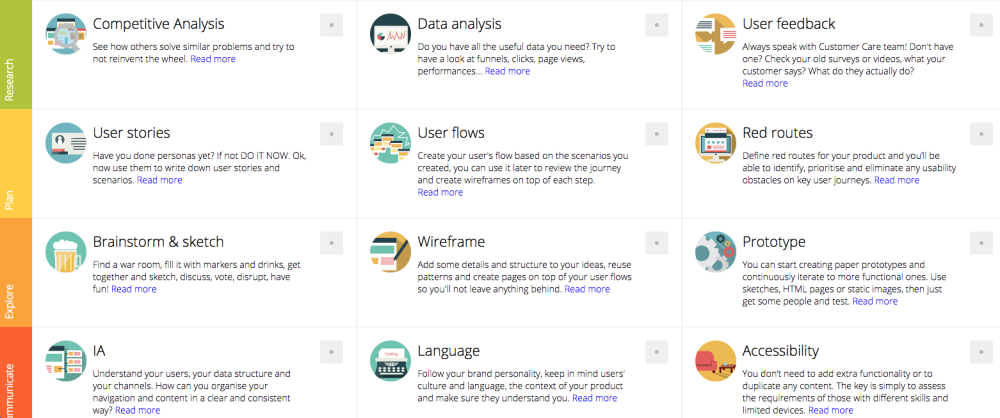Viewport: 1000px width, 418px height.
Task: Toggle the checkbox beside User flows
Action: point(657,134)
